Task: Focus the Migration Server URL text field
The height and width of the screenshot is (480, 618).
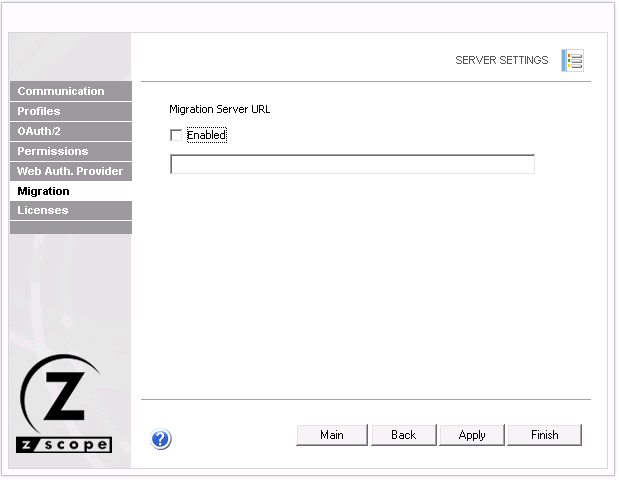Action: [352, 164]
